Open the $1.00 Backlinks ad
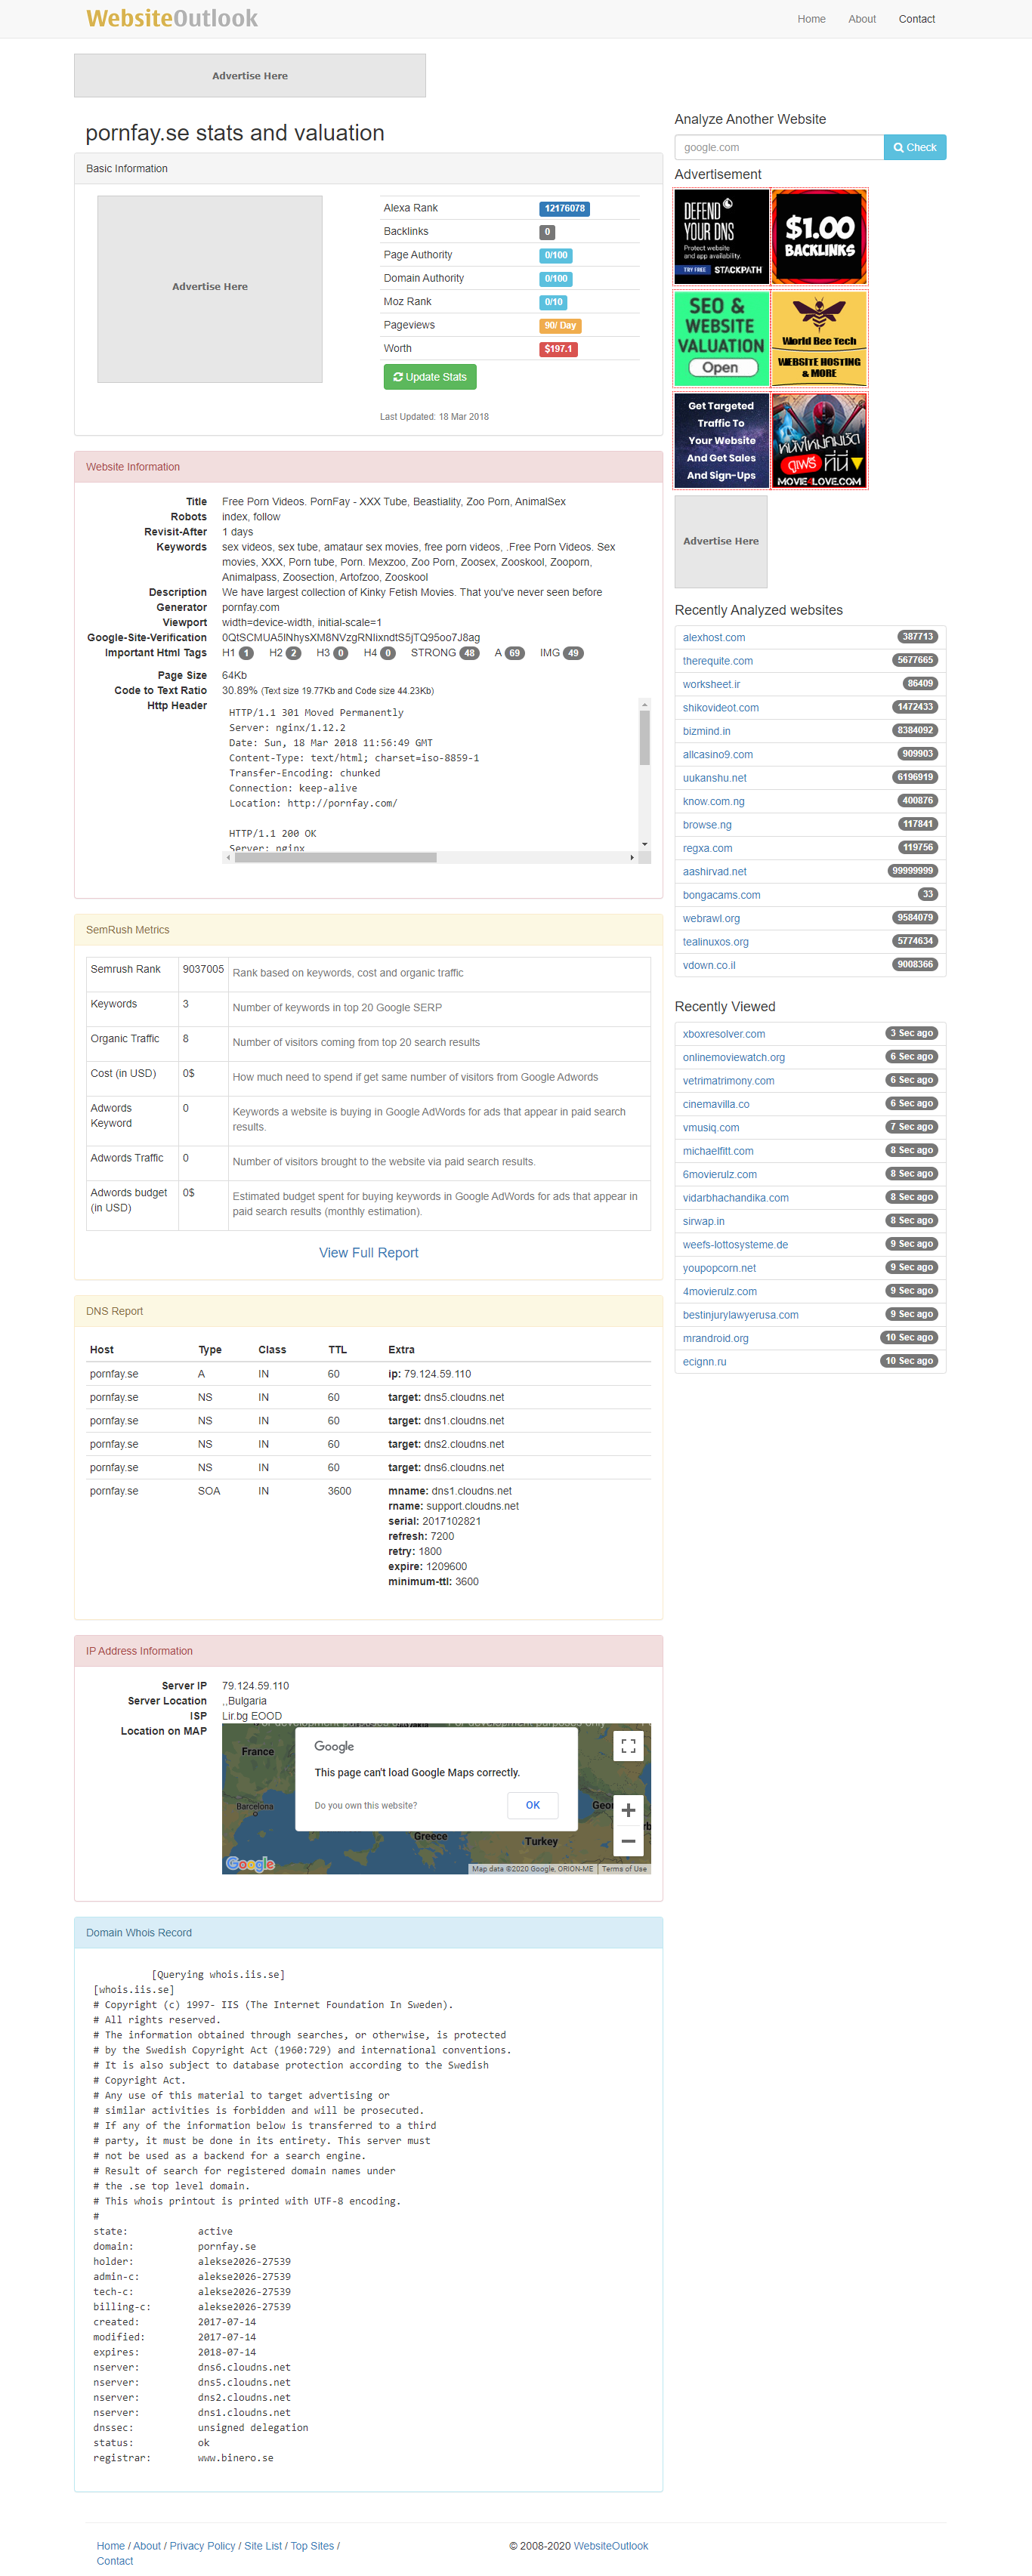The image size is (1032, 2576). tap(819, 237)
